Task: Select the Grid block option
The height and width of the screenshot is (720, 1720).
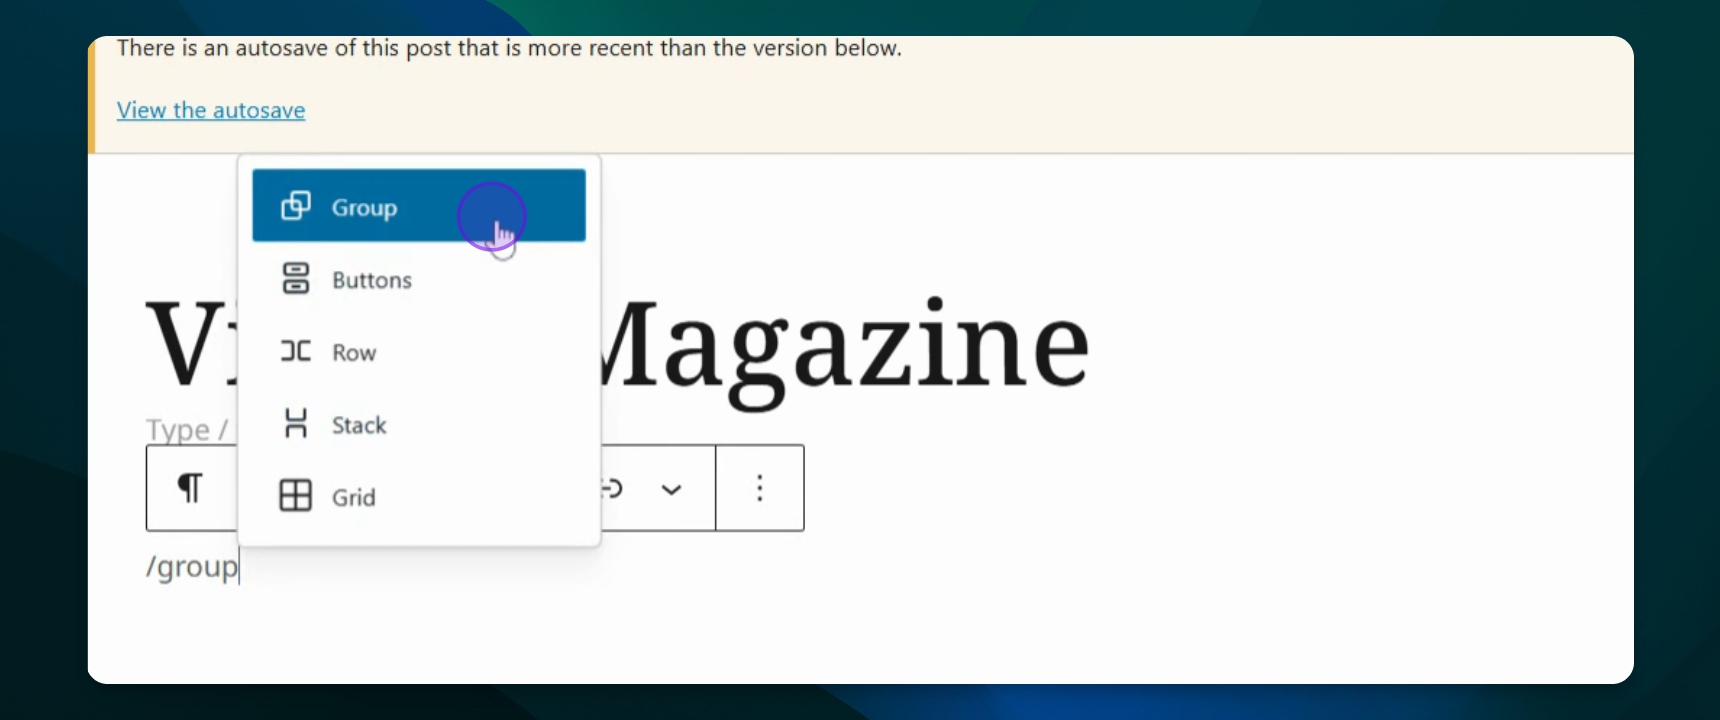Action: pyautogui.click(x=419, y=497)
